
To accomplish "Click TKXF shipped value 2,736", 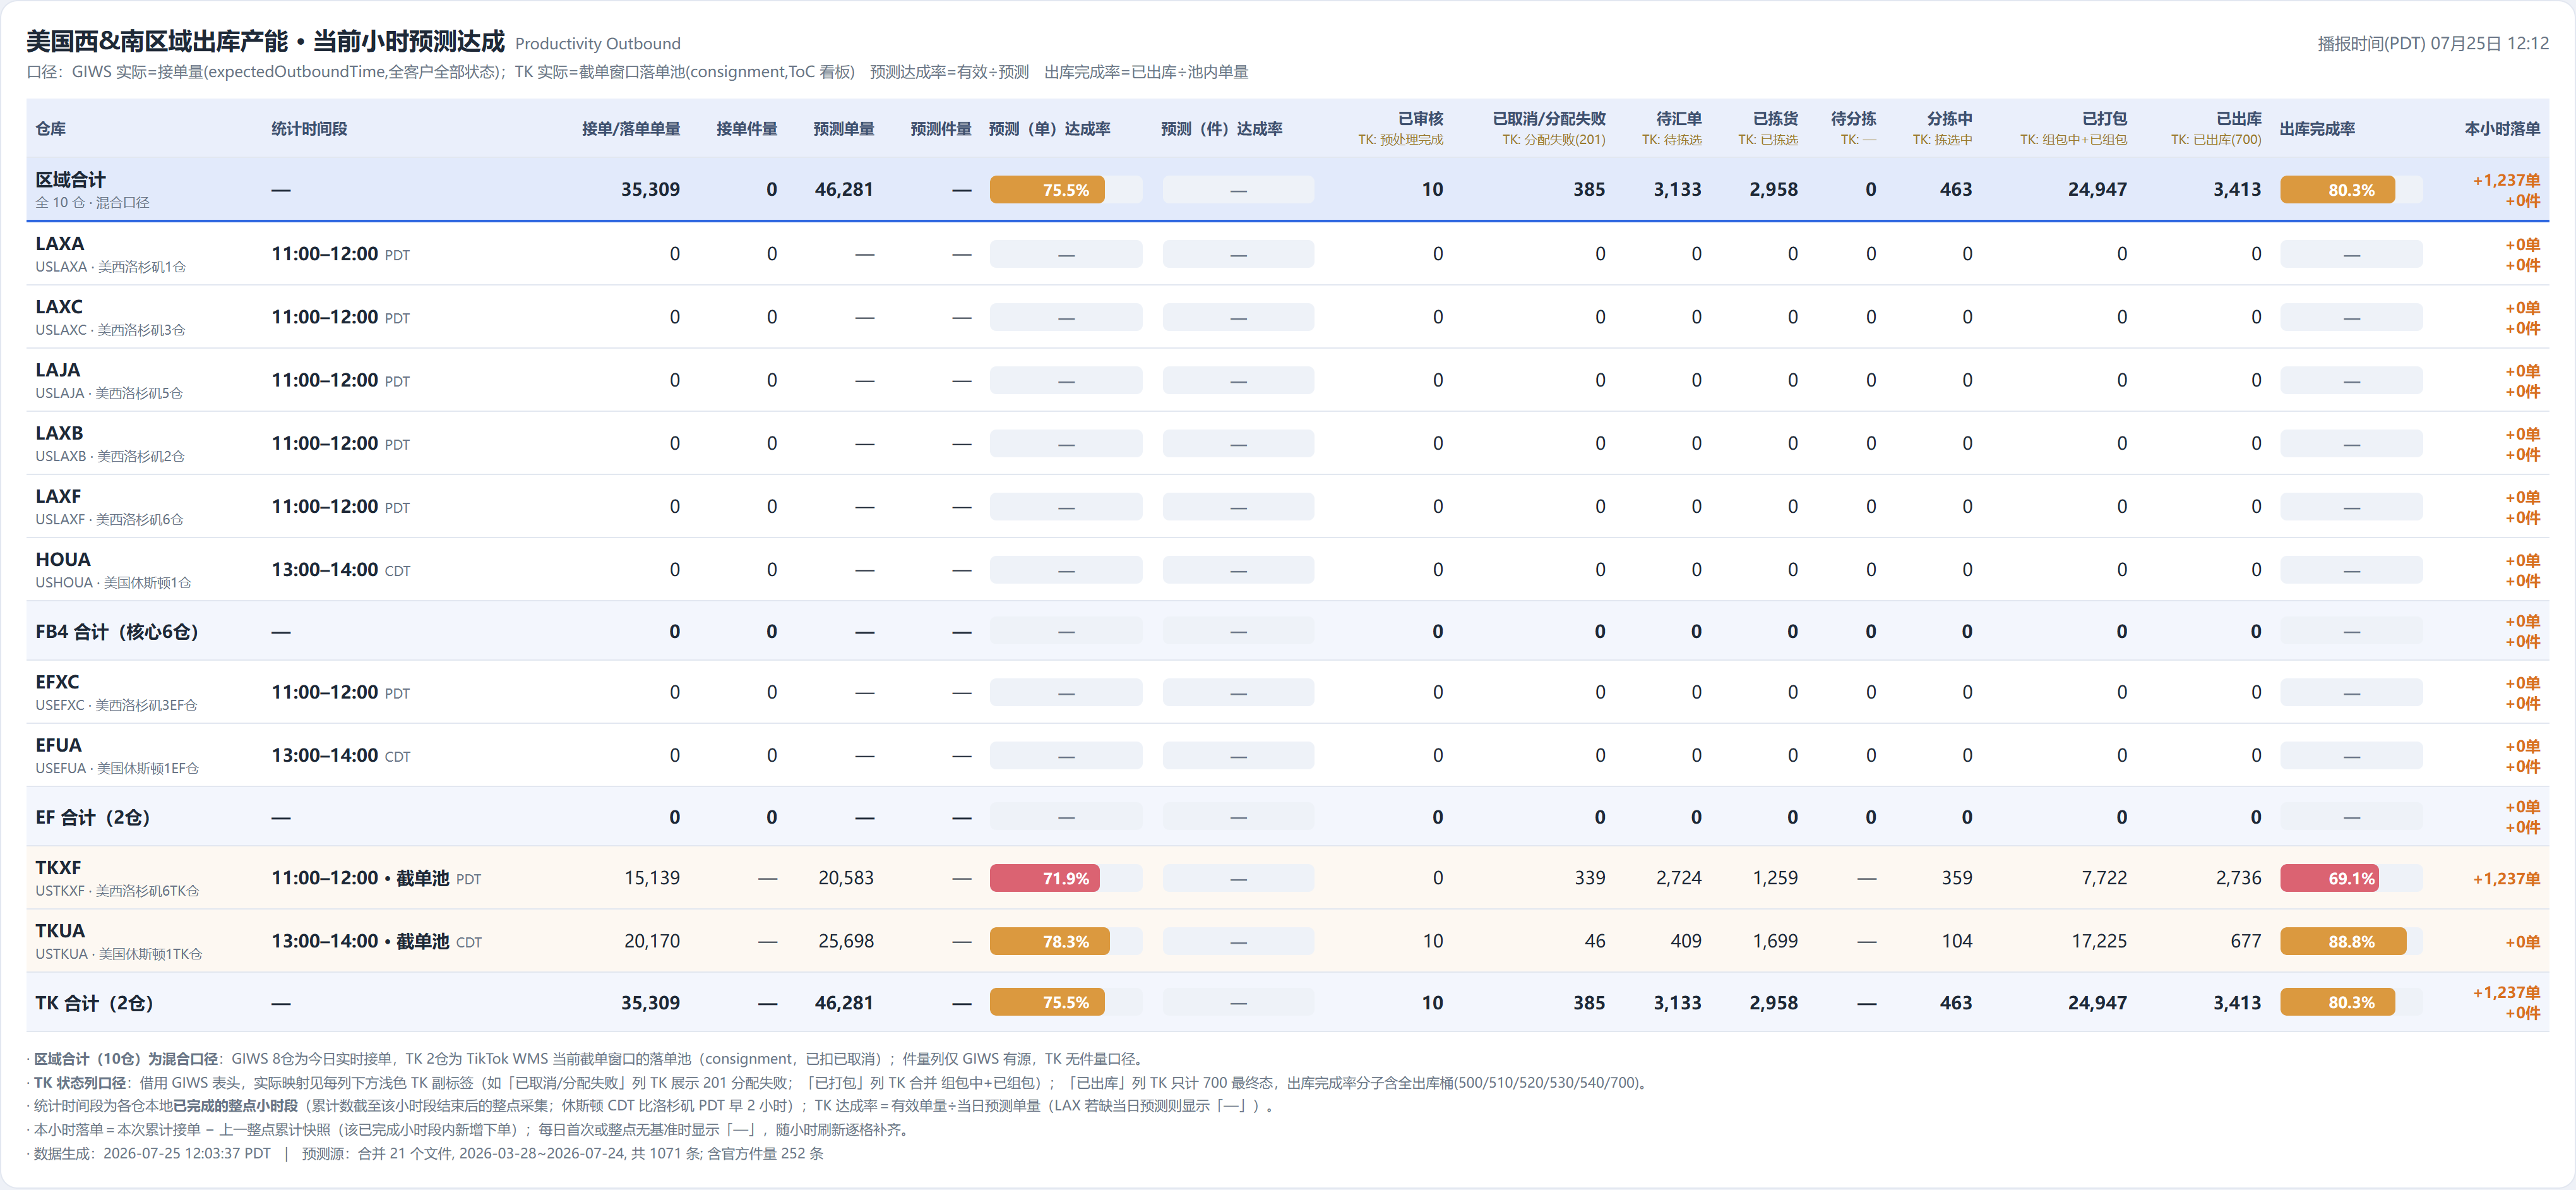I will click(2238, 878).
